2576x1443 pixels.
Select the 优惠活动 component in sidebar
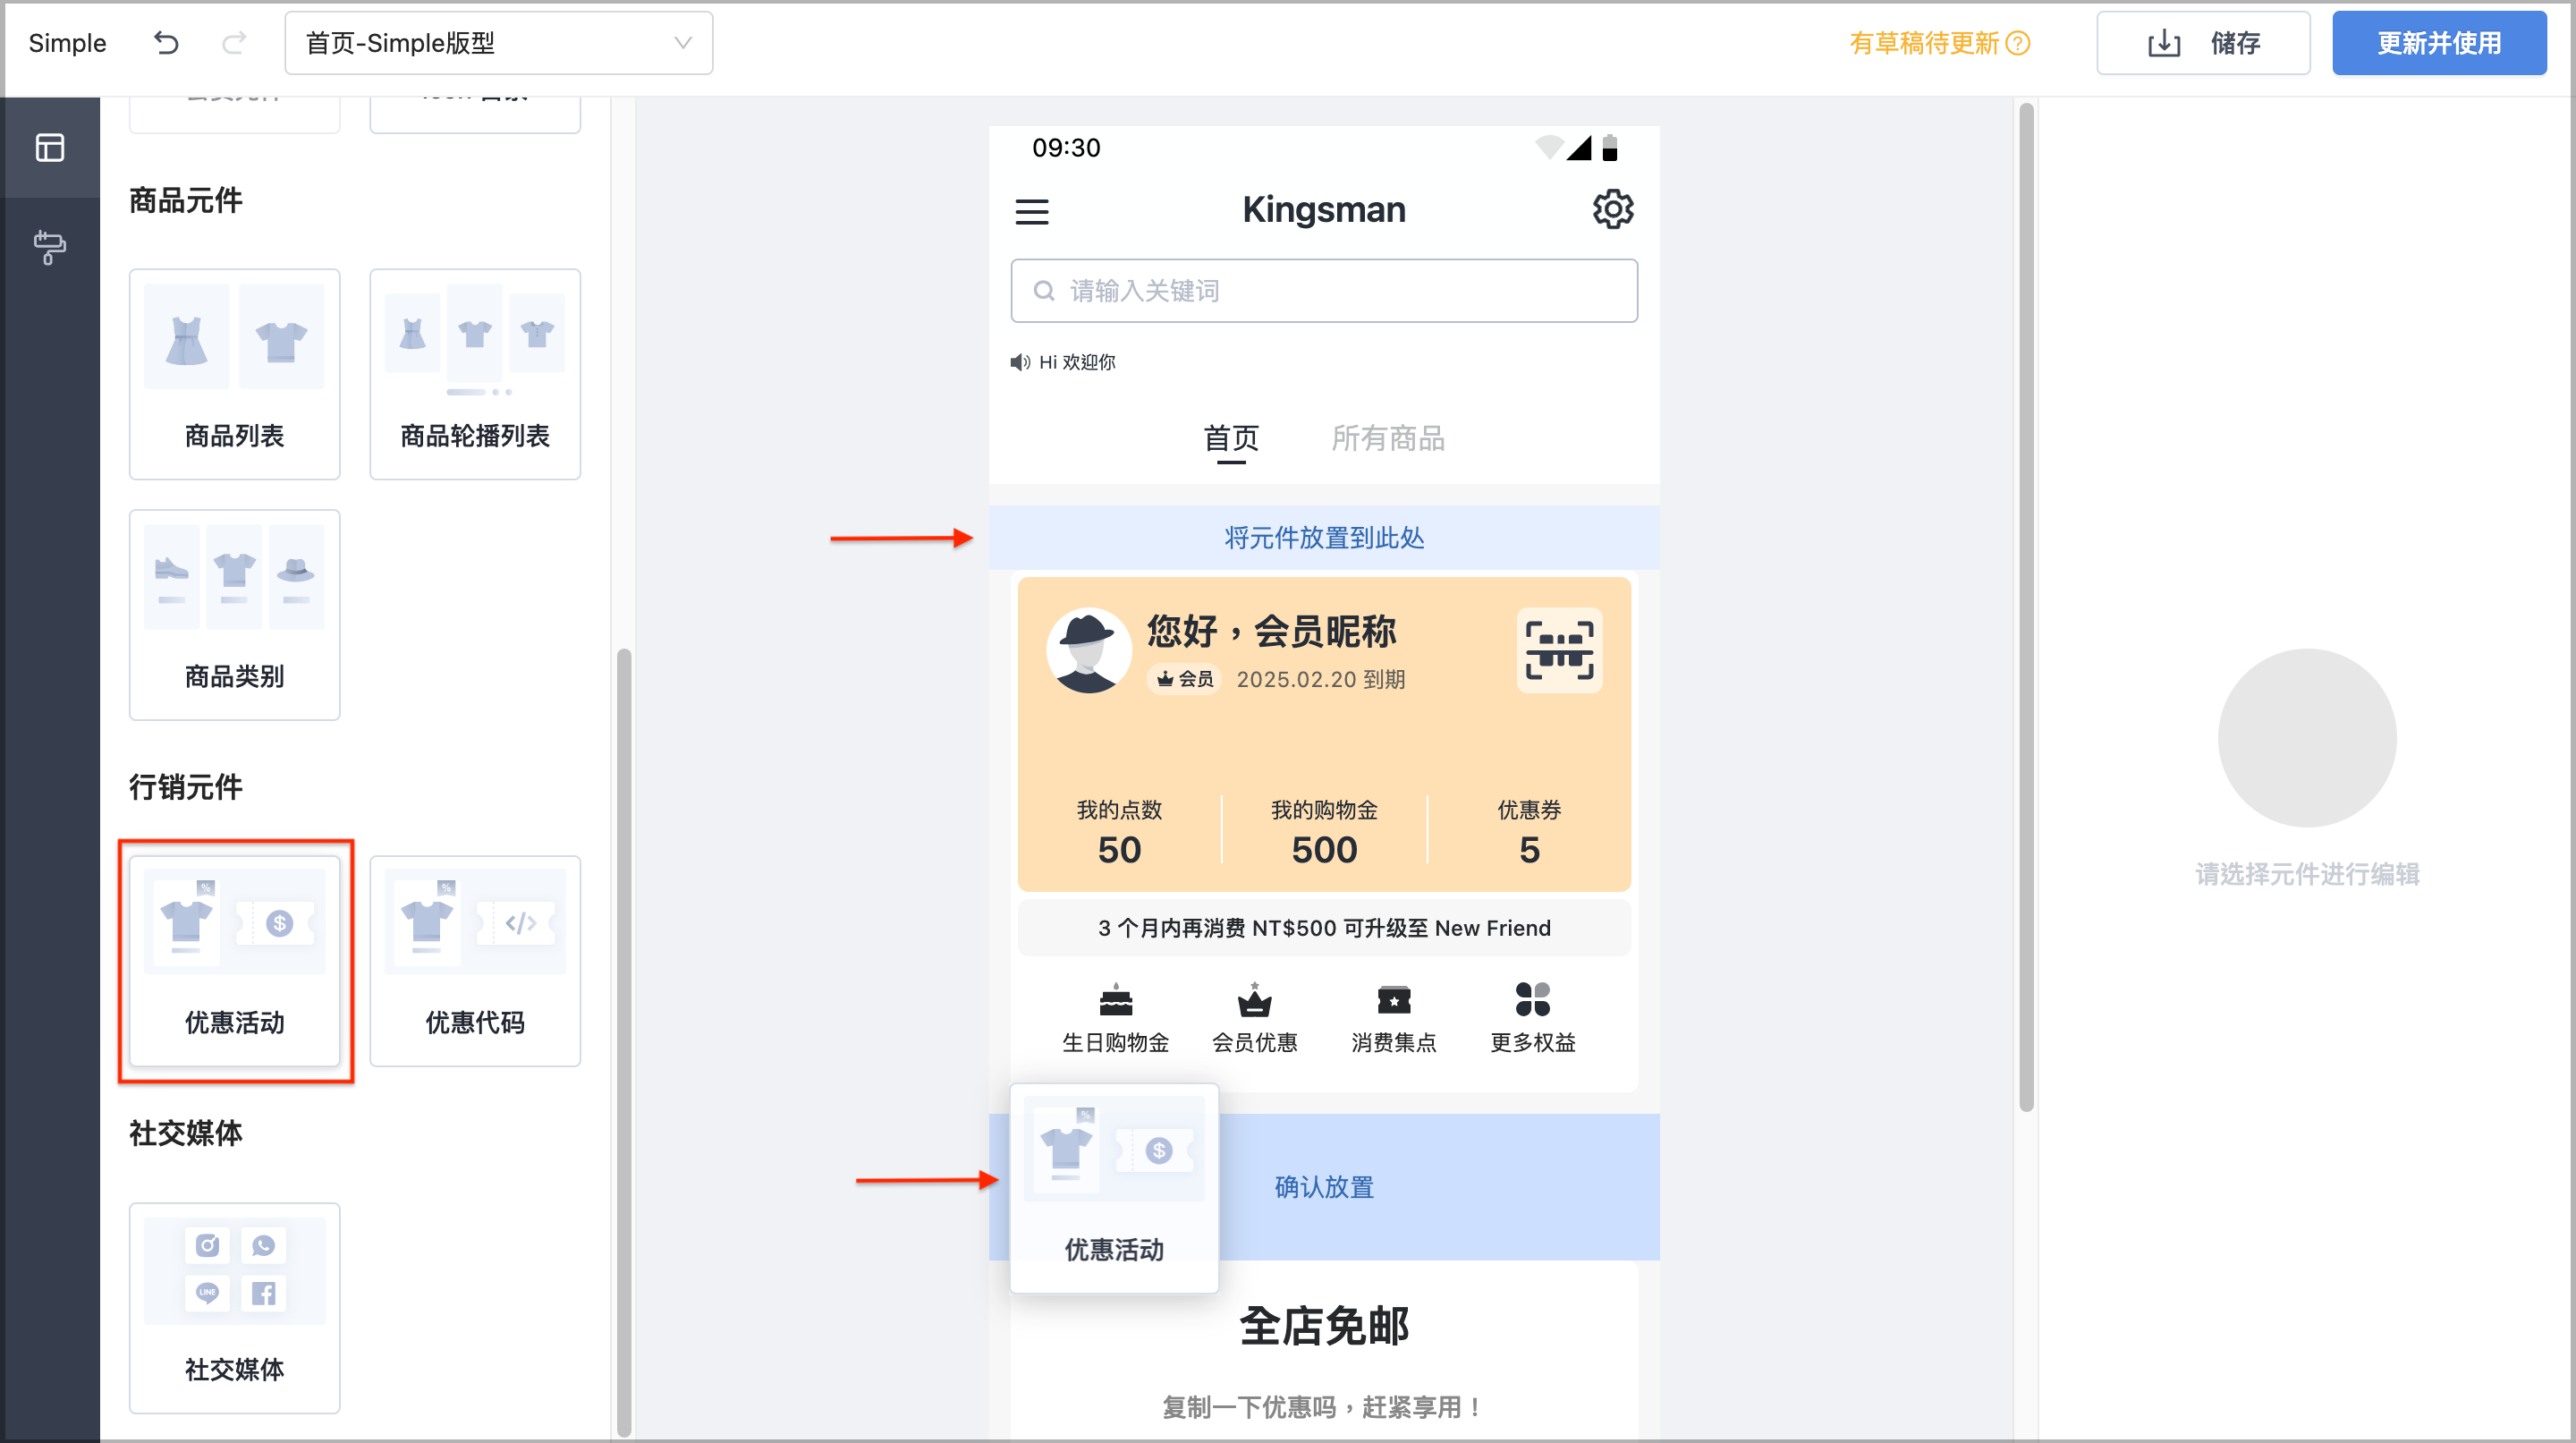(x=234, y=961)
